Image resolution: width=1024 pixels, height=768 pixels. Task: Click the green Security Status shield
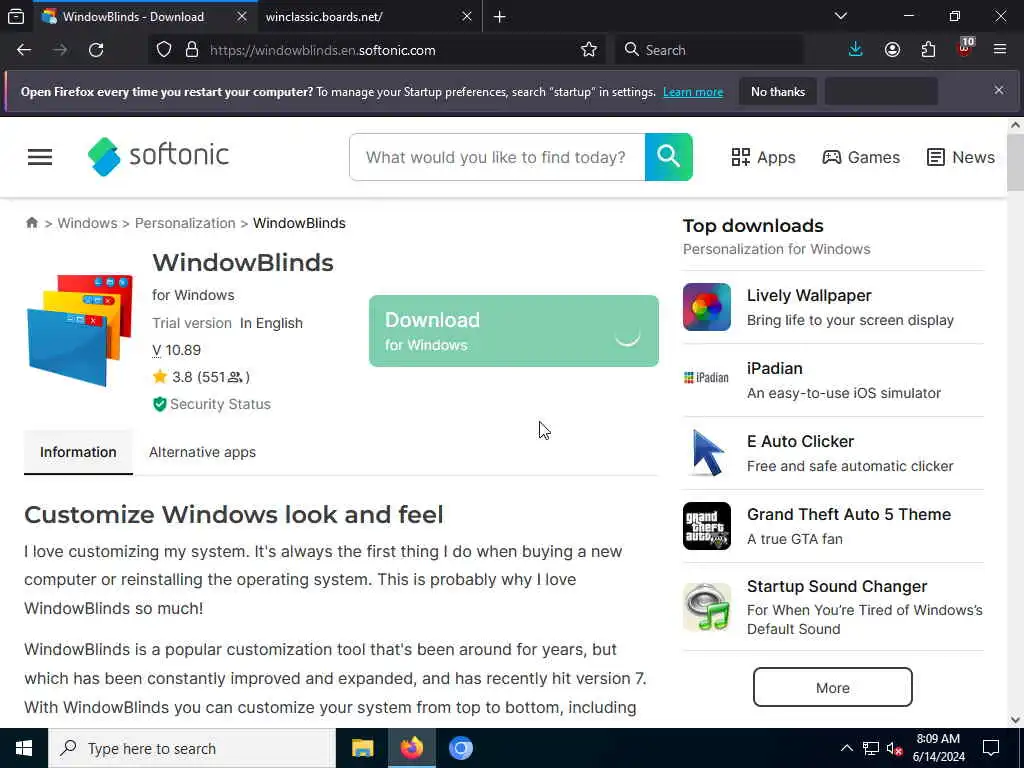pyautogui.click(x=159, y=404)
